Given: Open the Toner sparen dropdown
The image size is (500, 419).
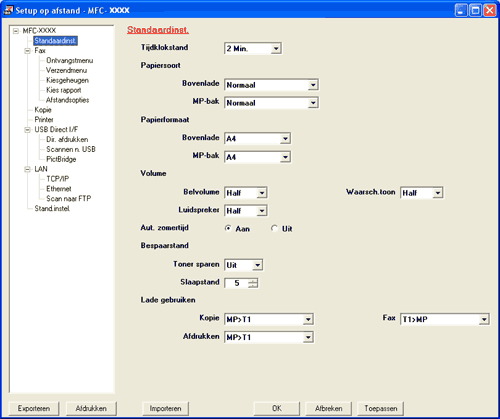Looking at the screenshot, I should coord(257,265).
